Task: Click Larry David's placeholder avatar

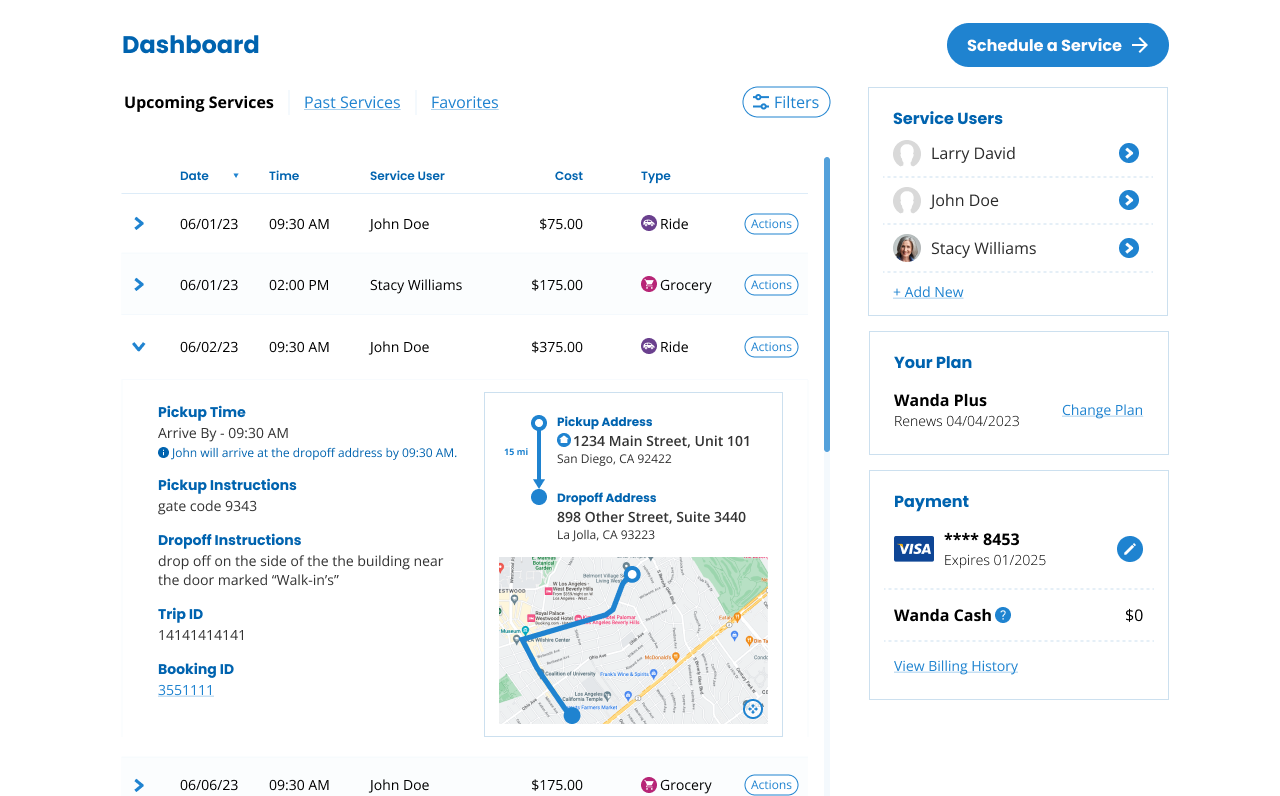Action: click(x=907, y=153)
